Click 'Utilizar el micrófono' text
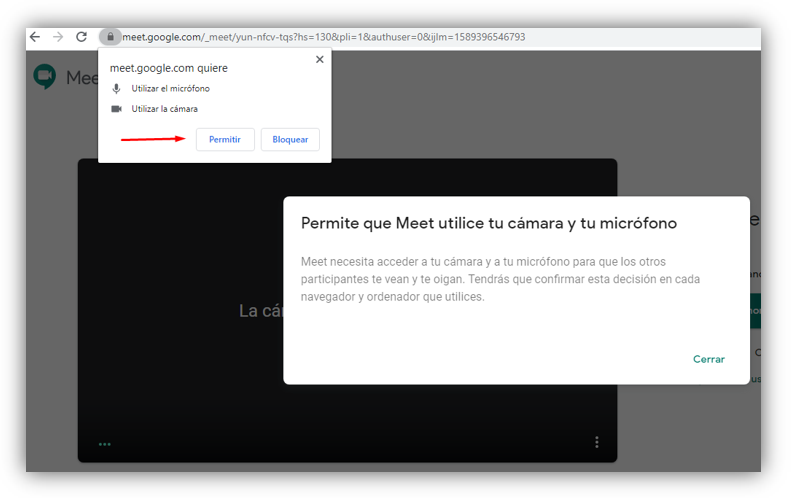 [x=171, y=89]
